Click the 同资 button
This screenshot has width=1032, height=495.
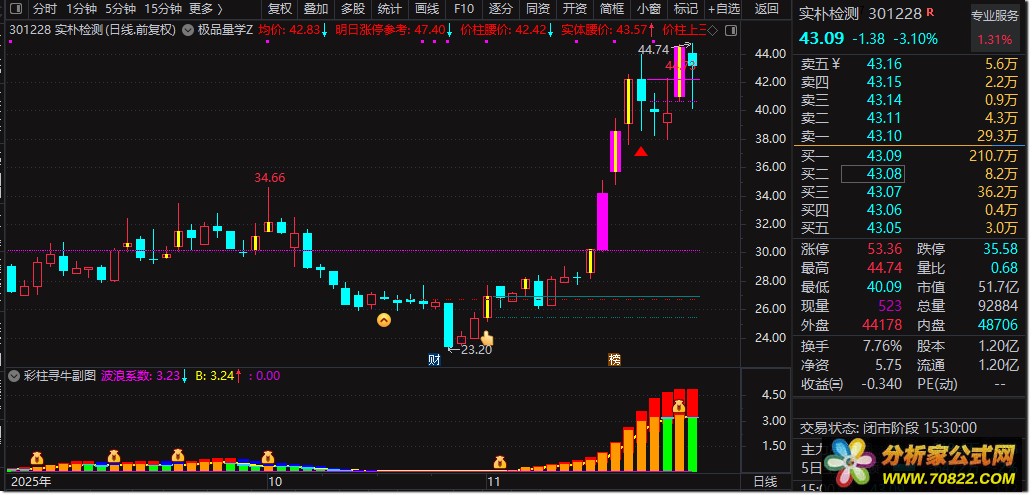coord(538,9)
